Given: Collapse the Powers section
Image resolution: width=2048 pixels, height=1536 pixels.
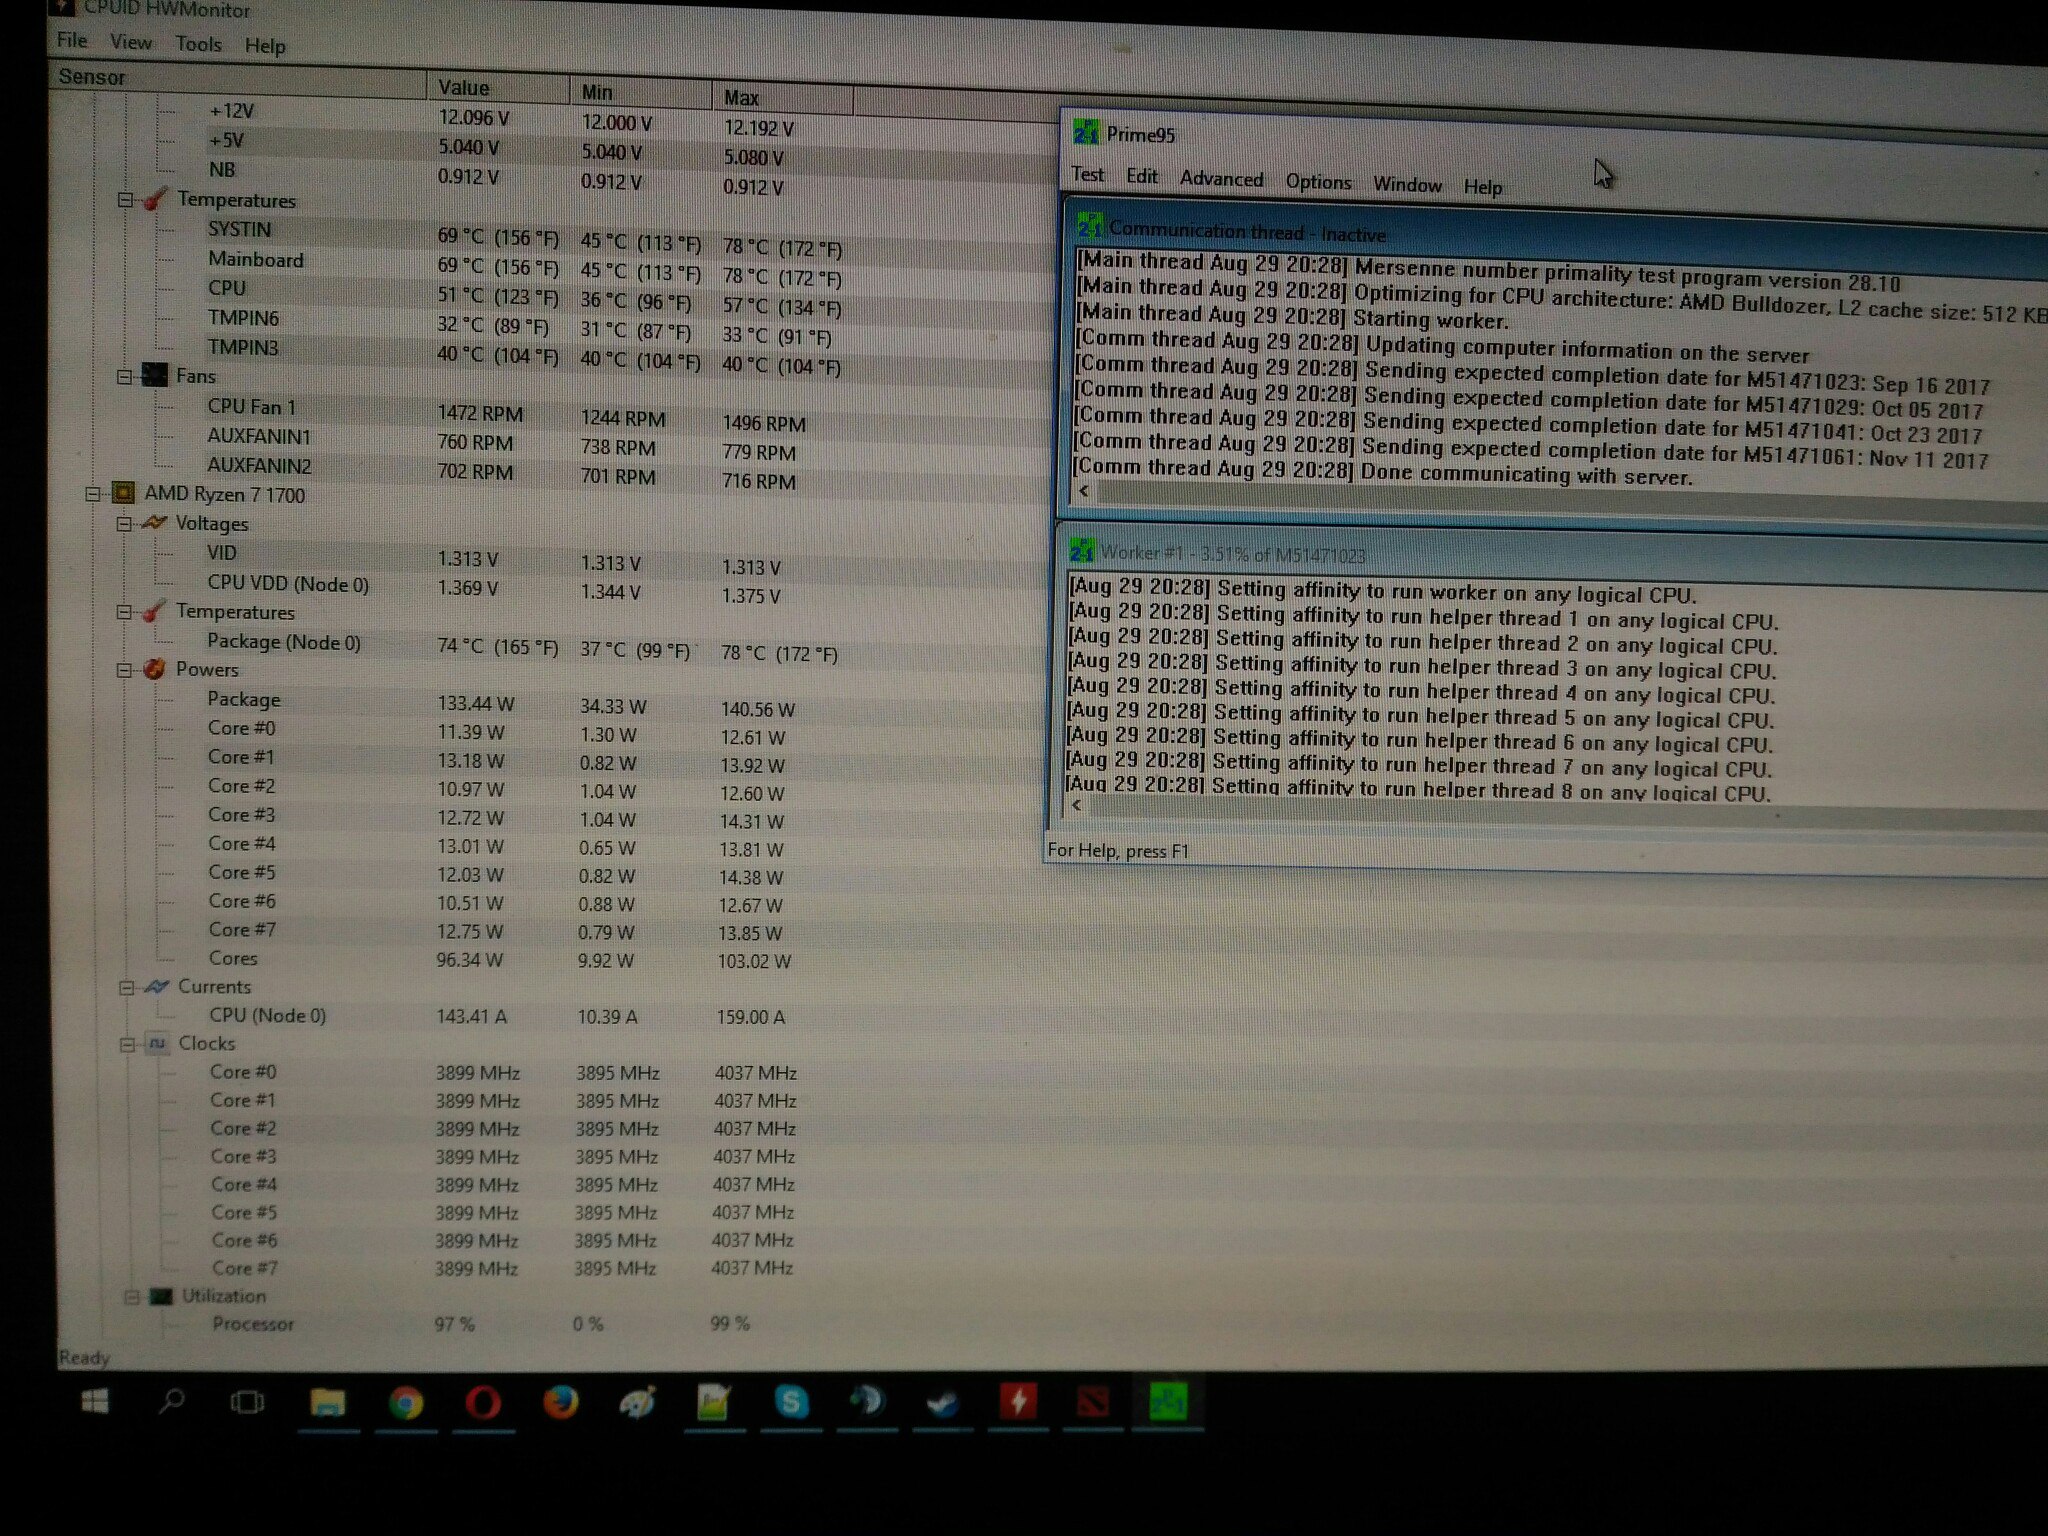Looking at the screenshot, I should point(124,670).
